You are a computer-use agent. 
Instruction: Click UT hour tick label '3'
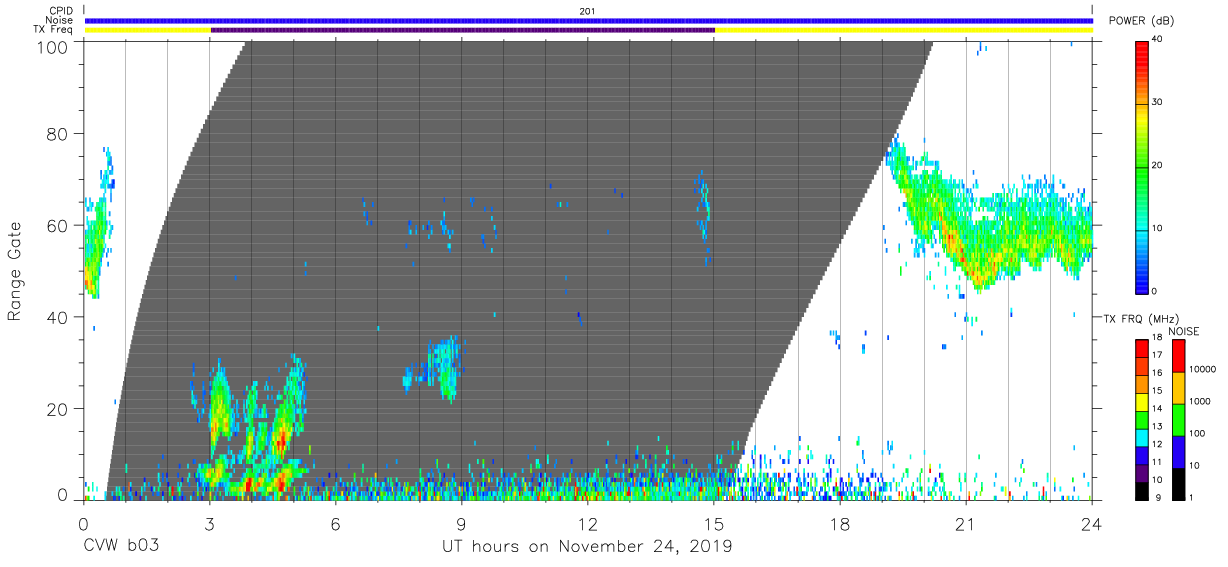point(209,524)
